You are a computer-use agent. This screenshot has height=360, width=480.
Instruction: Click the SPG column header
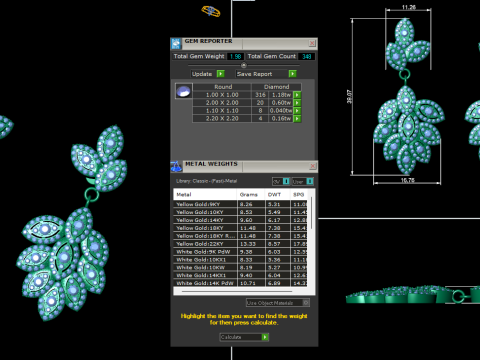(299, 194)
